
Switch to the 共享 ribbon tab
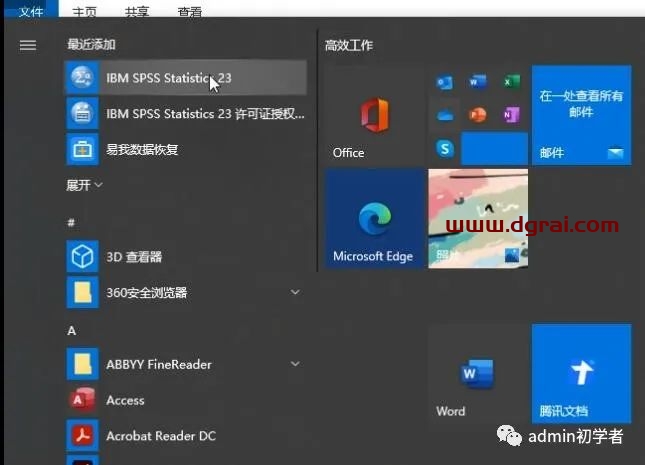click(x=137, y=12)
